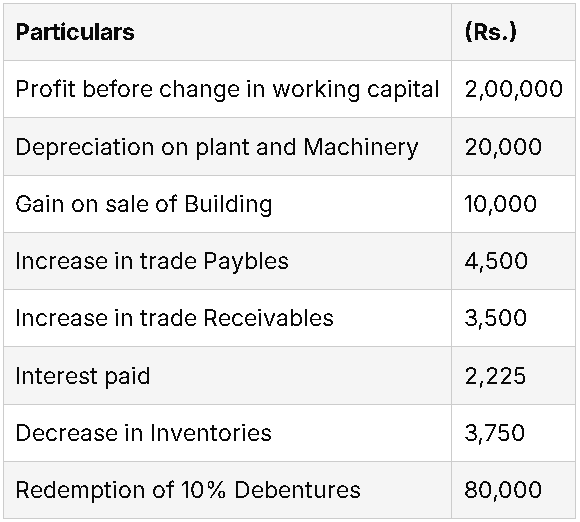Click the word Debentures in last row

[297, 490]
